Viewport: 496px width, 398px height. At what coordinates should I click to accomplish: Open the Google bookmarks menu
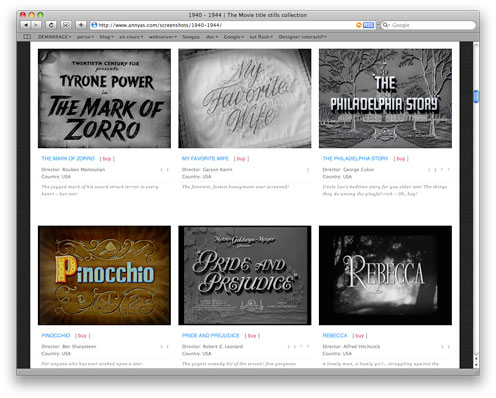tap(233, 37)
